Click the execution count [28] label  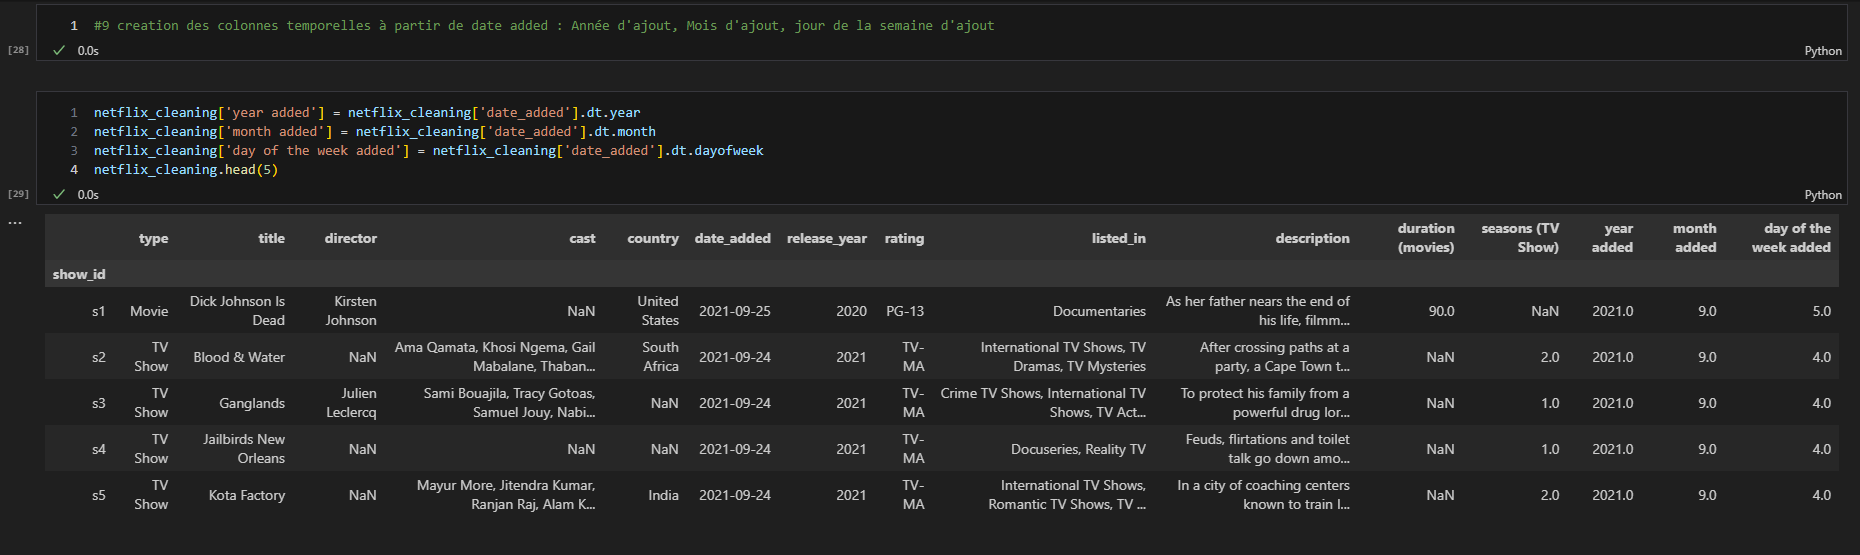(18, 50)
